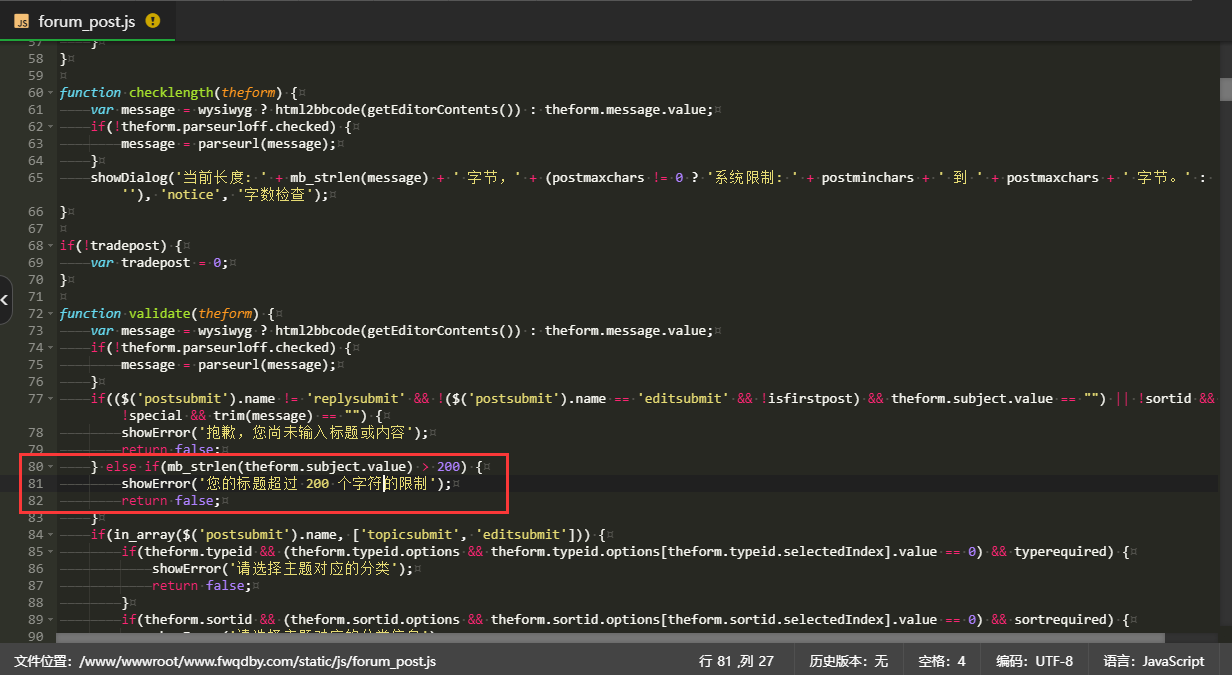Place cursor on 'return false;' at line 82
This screenshot has height=675, width=1232.
pos(170,501)
